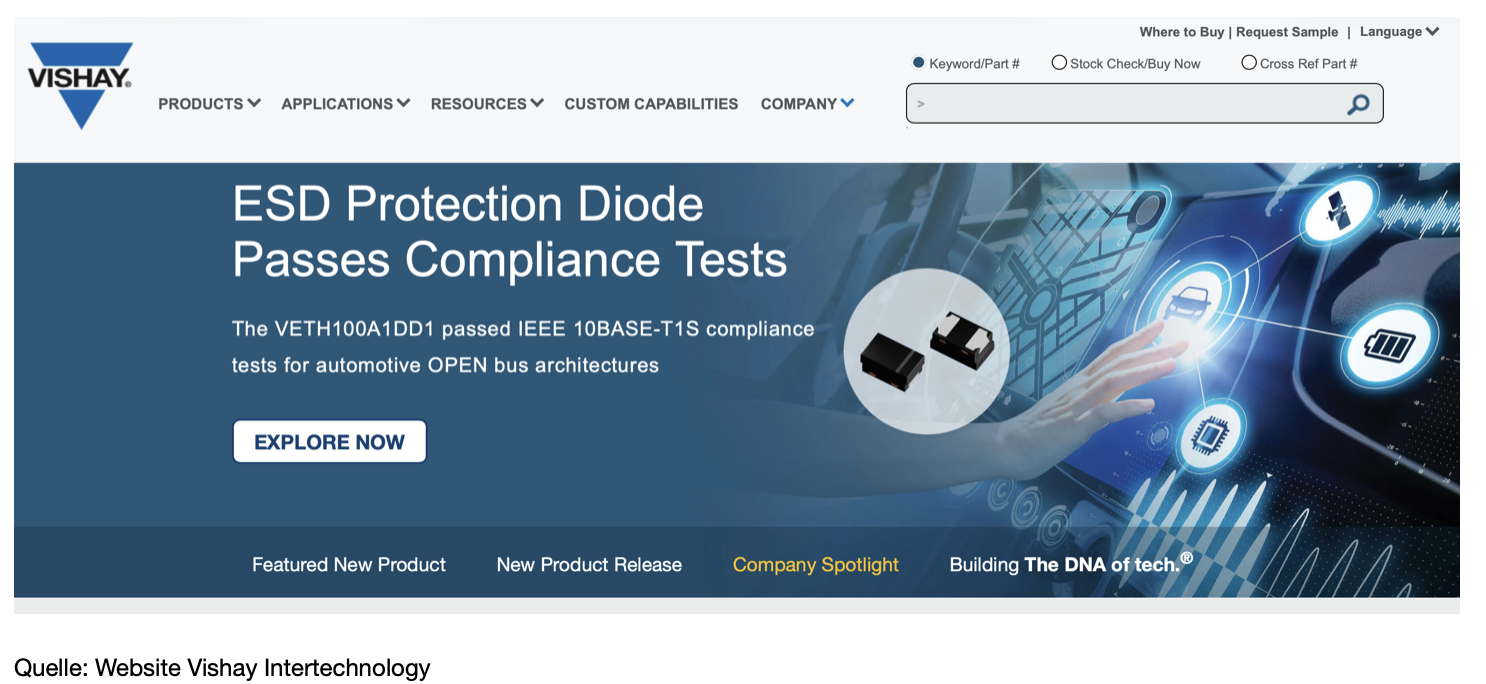The height and width of the screenshot is (684, 1486).
Task: Select the Keyword/Part # radio button
Action: [x=919, y=63]
